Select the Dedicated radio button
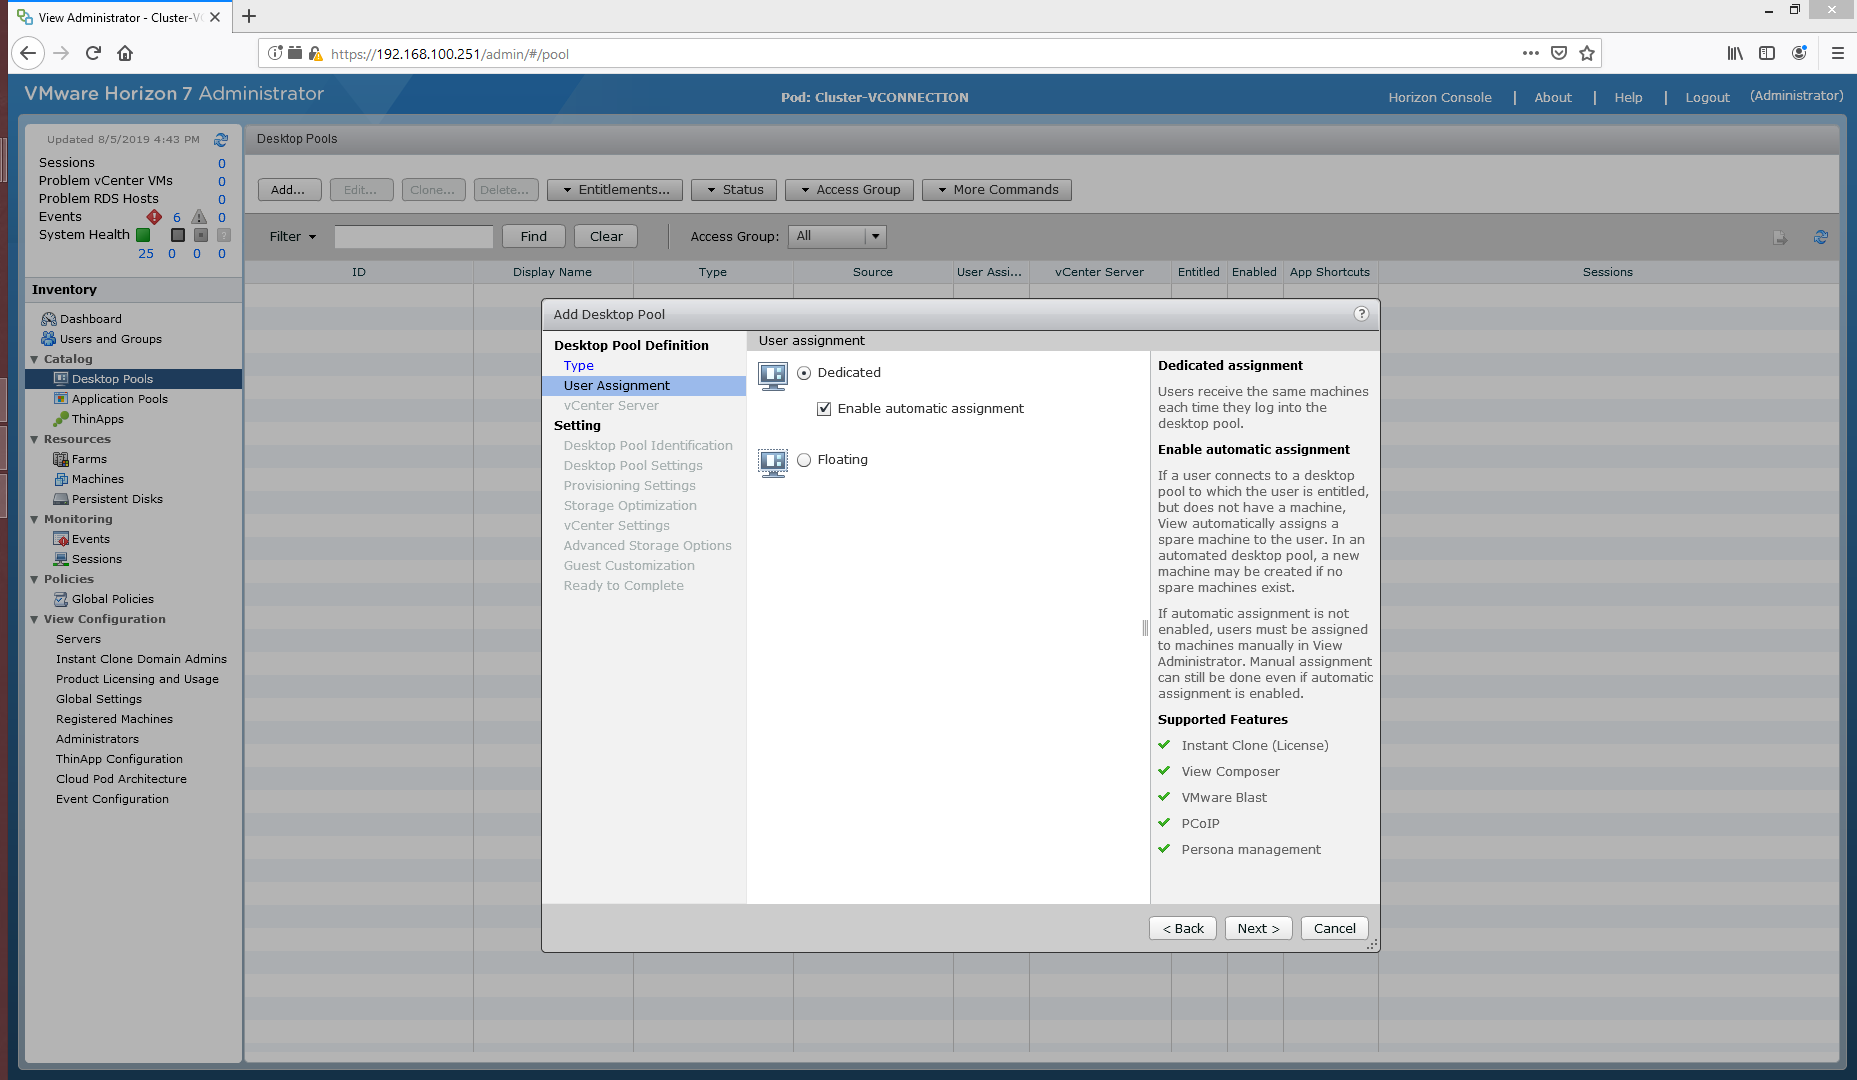The height and width of the screenshot is (1080, 1857). click(x=804, y=373)
